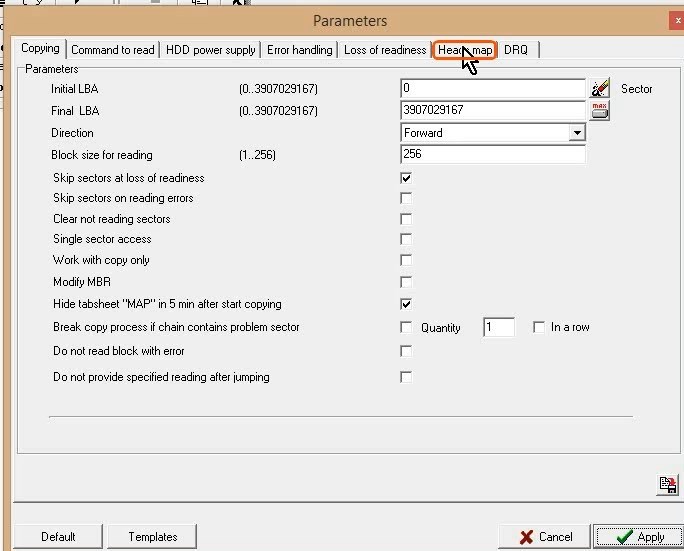Enable Skip sectors on reading errors
This screenshot has height=551, width=684.
[406, 198]
